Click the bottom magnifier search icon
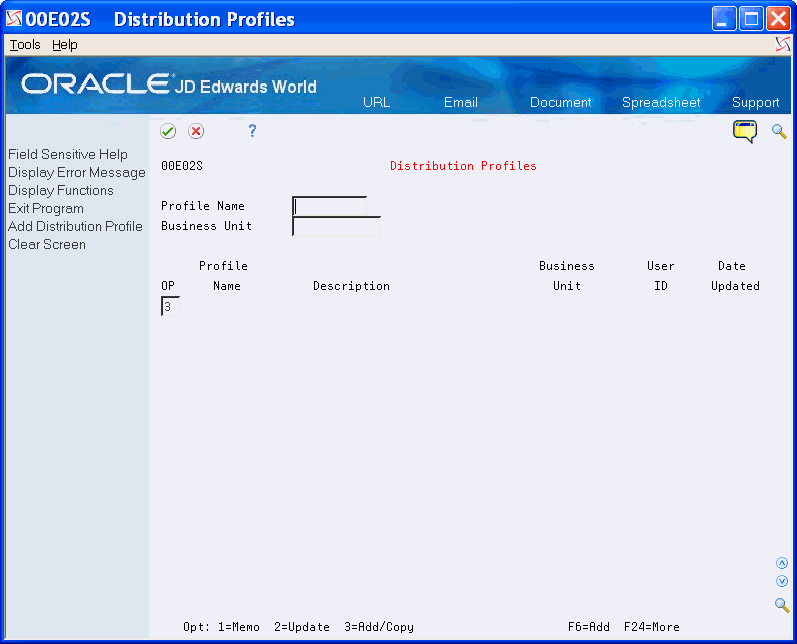This screenshot has width=797, height=644. coord(782,605)
